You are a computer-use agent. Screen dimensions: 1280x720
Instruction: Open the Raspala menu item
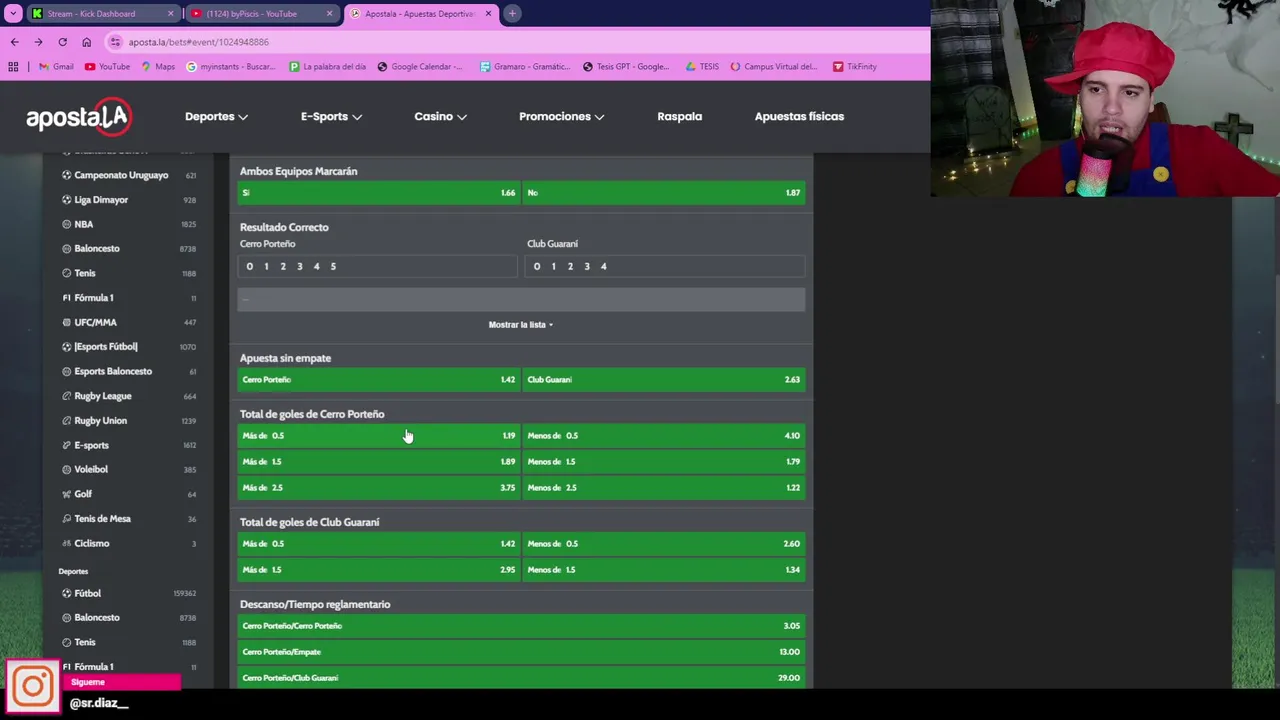(679, 116)
